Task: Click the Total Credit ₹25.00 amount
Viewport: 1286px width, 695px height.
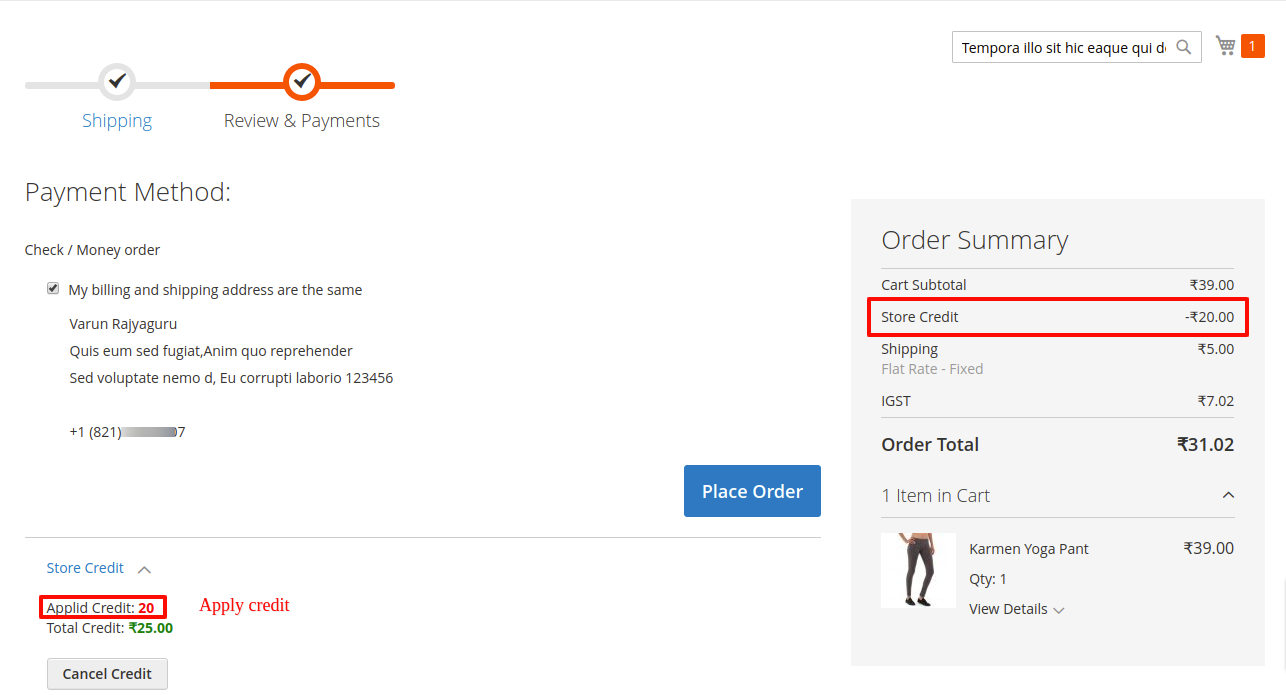Action: [x=150, y=628]
